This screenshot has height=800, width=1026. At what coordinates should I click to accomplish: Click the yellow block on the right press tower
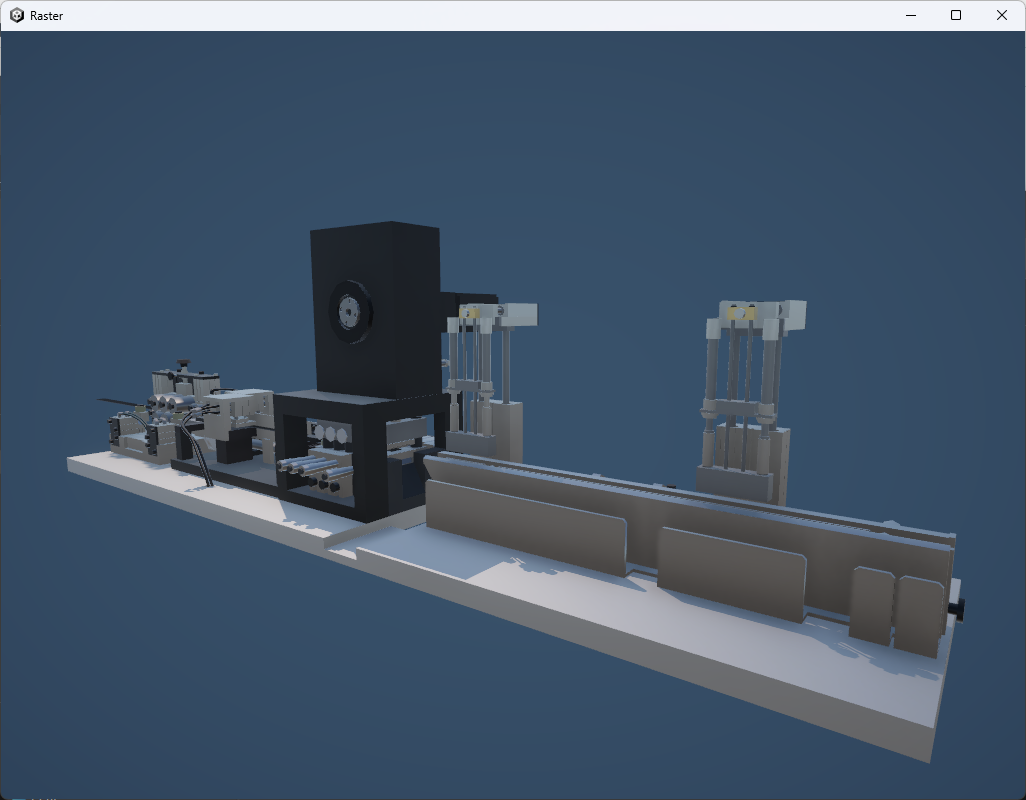click(747, 313)
